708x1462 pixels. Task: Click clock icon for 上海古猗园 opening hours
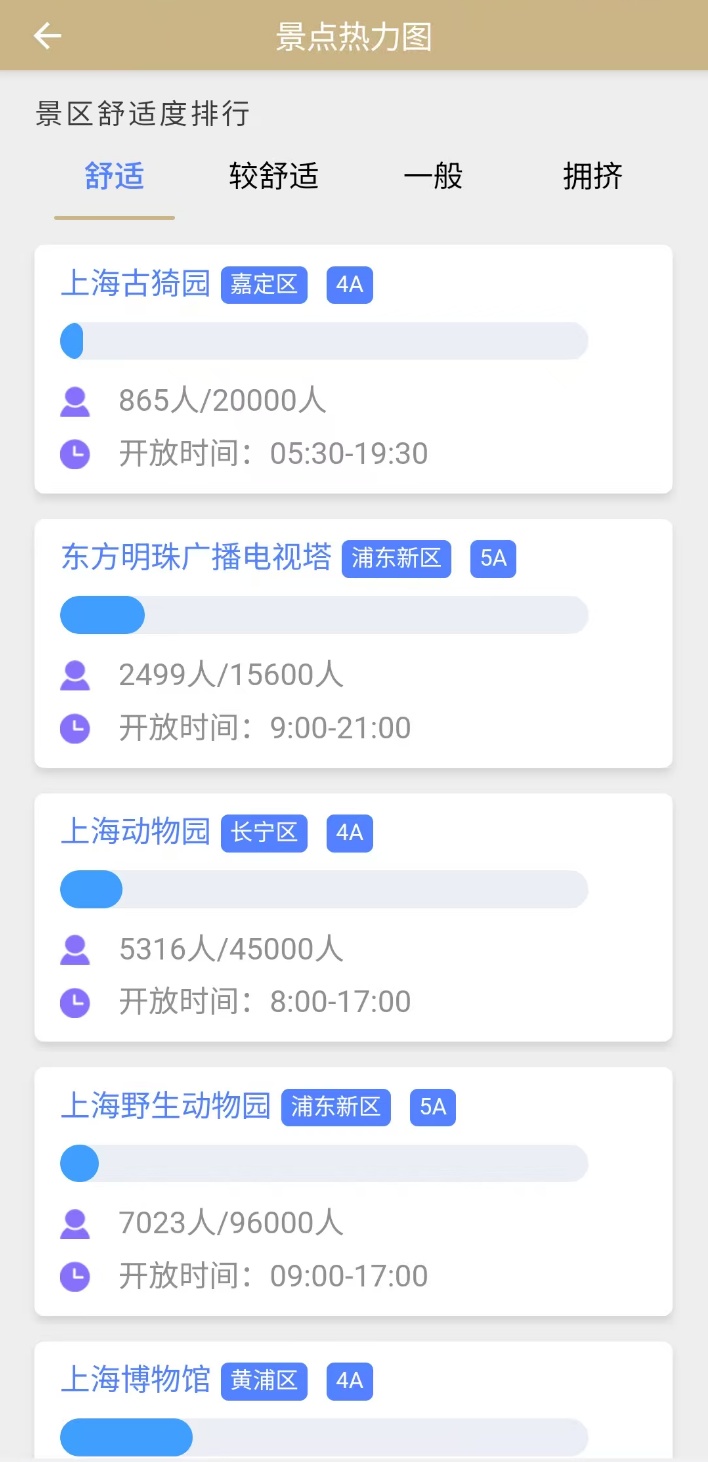tap(75, 454)
